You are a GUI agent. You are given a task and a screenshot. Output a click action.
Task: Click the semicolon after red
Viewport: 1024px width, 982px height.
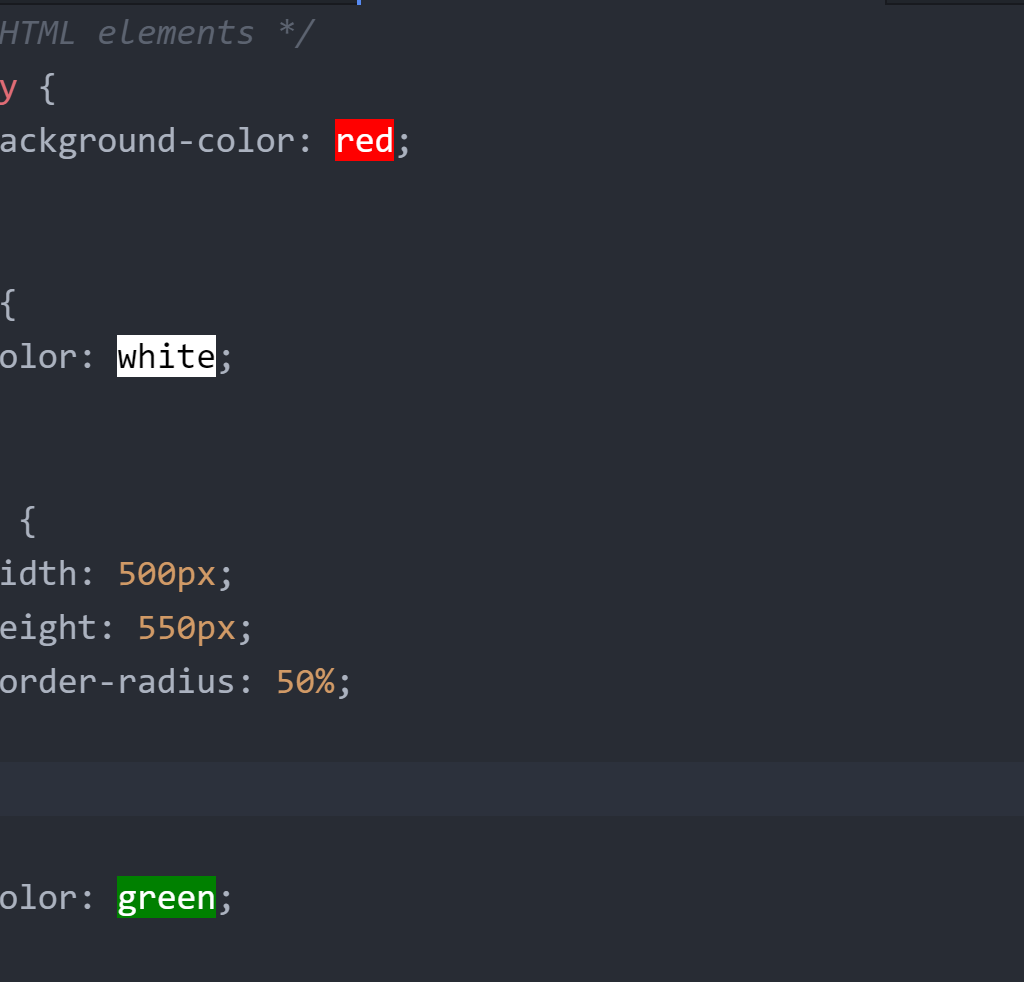tap(404, 141)
